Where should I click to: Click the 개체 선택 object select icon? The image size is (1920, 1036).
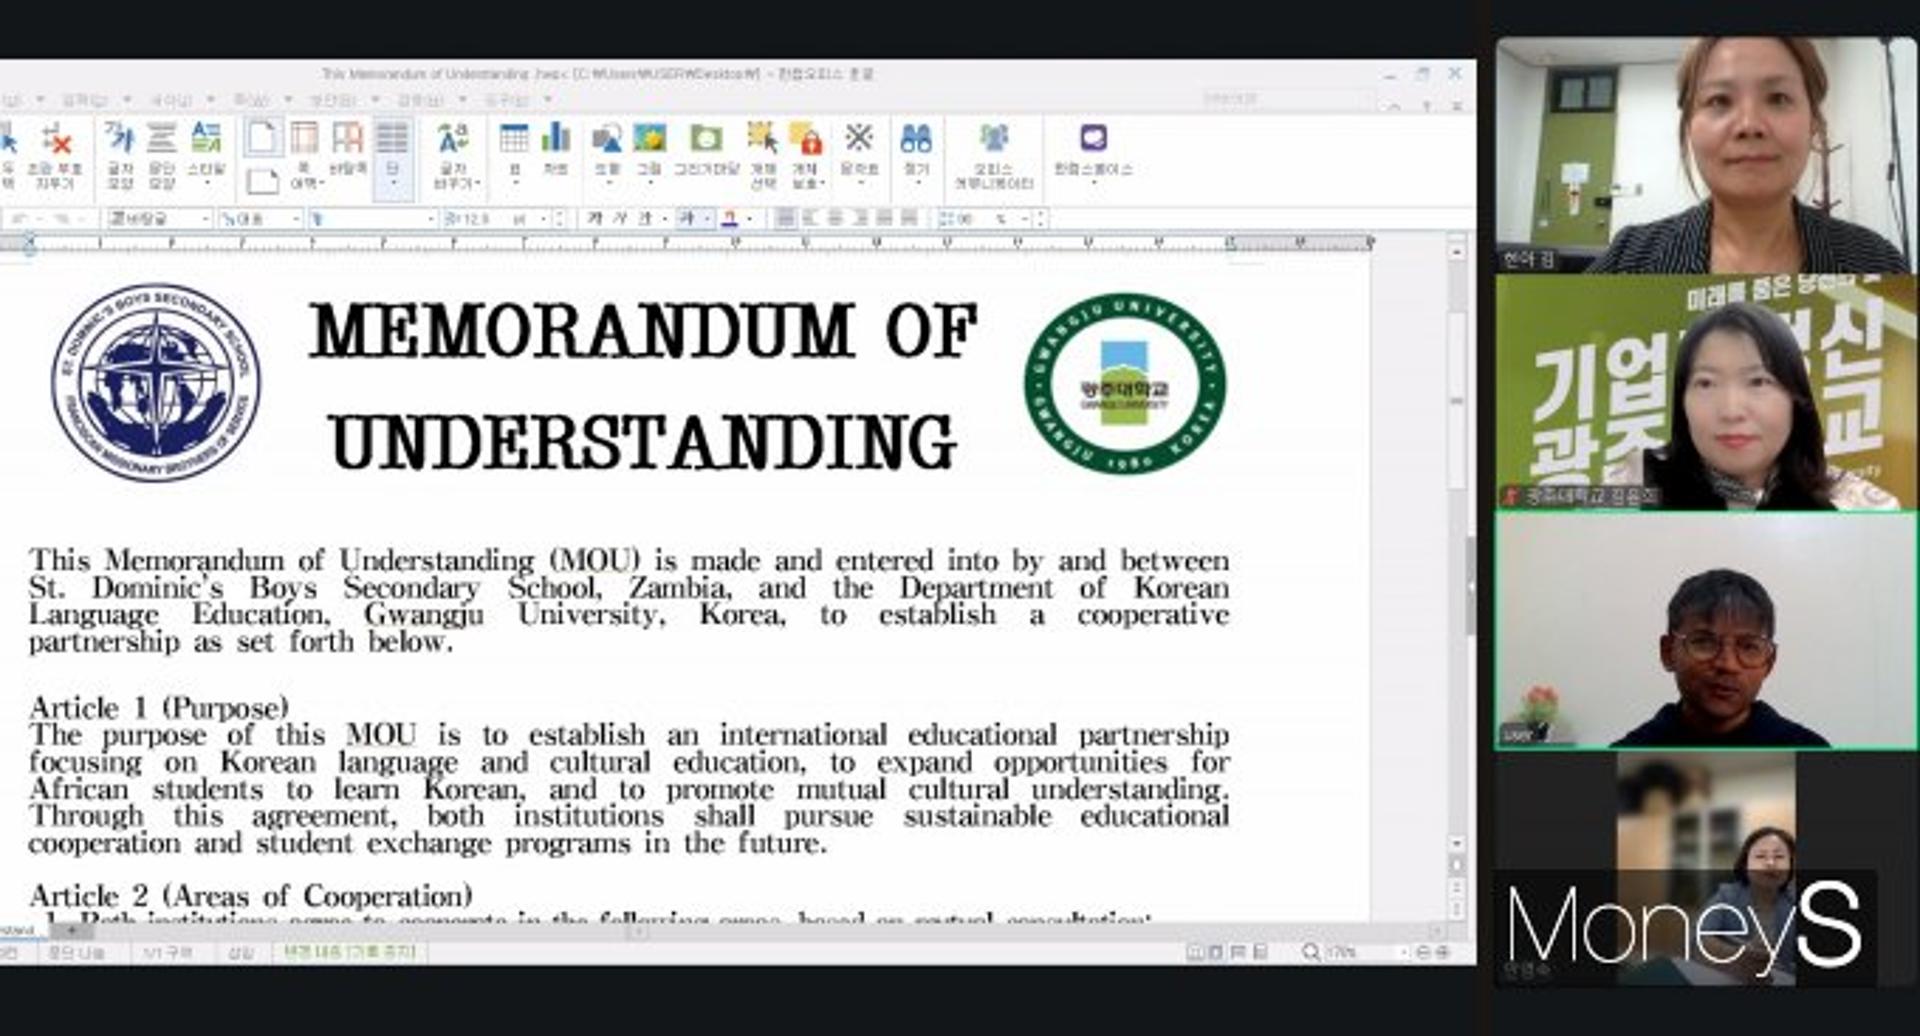tap(763, 155)
